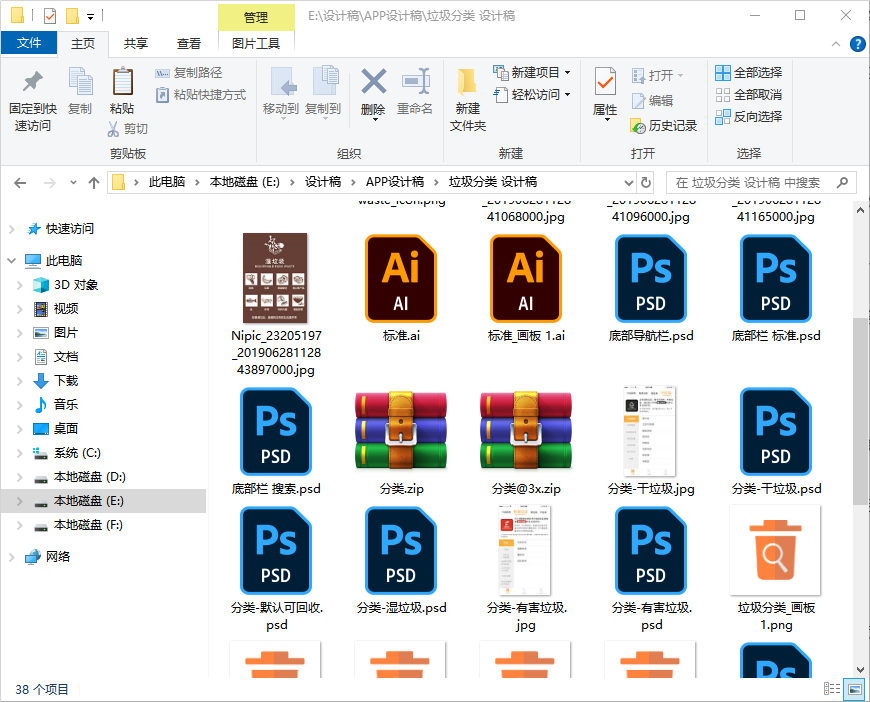Viewport: 870px width, 702px height.
Task: Click the 新建文件夹 folder icon
Action: tap(467, 83)
